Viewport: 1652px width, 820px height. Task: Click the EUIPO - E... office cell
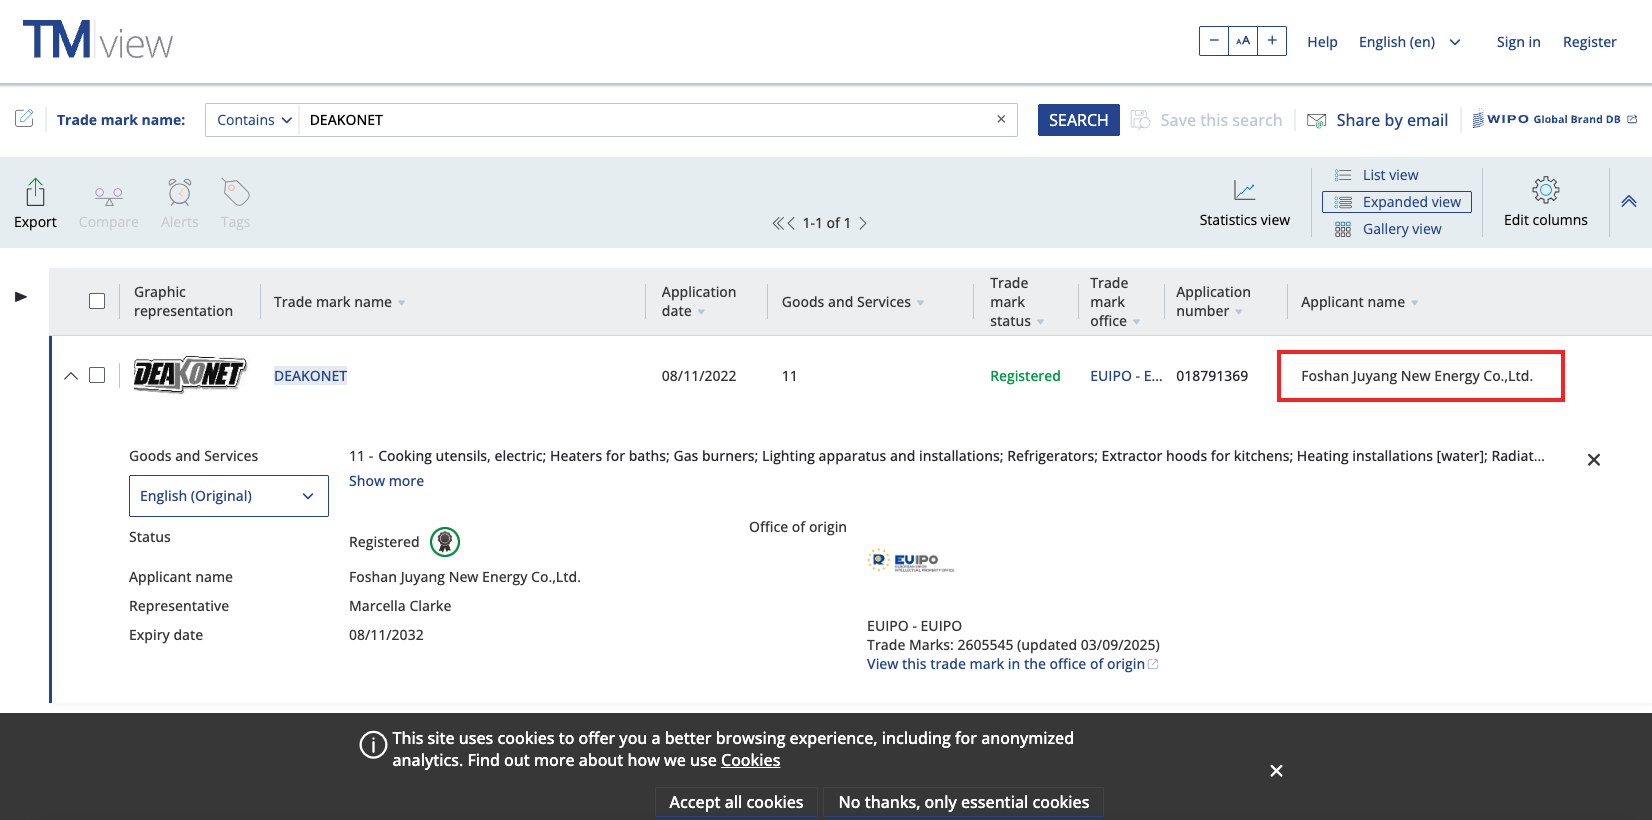[1126, 376]
